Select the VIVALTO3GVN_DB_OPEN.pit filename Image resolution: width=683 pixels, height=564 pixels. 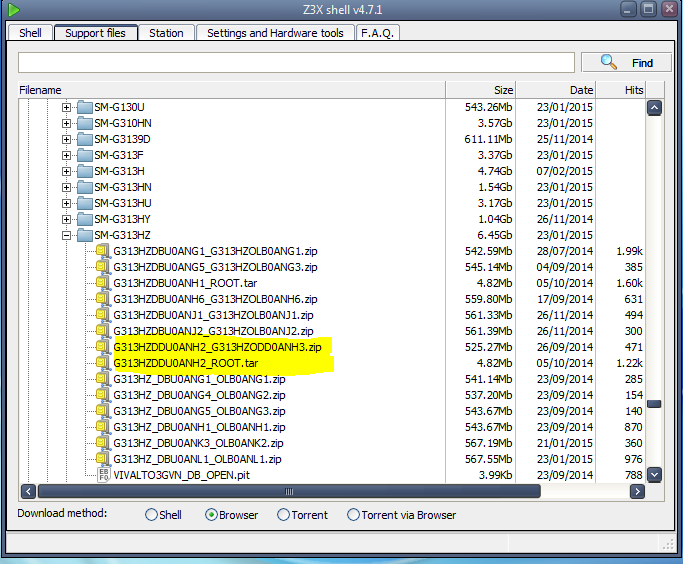click(x=182, y=475)
